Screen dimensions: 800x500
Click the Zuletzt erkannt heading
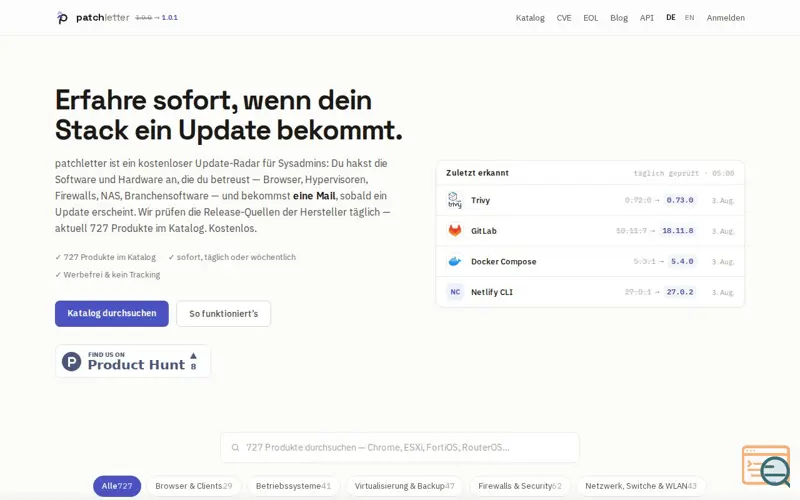tap(477, 173)
